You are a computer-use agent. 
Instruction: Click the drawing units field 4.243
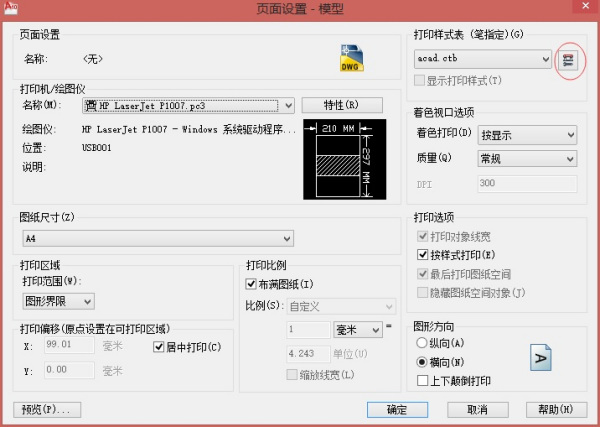pos(308,354)
